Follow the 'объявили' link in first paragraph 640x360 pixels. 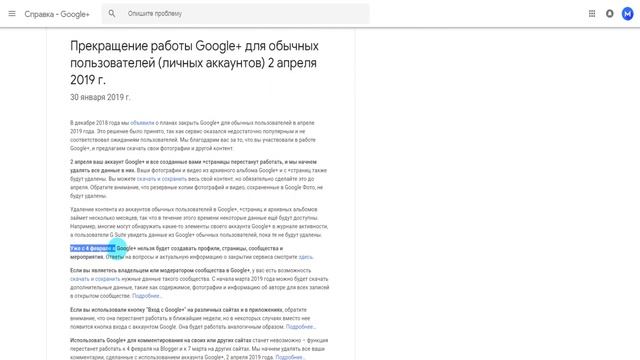pyautogui.click(x=142, y=122)
